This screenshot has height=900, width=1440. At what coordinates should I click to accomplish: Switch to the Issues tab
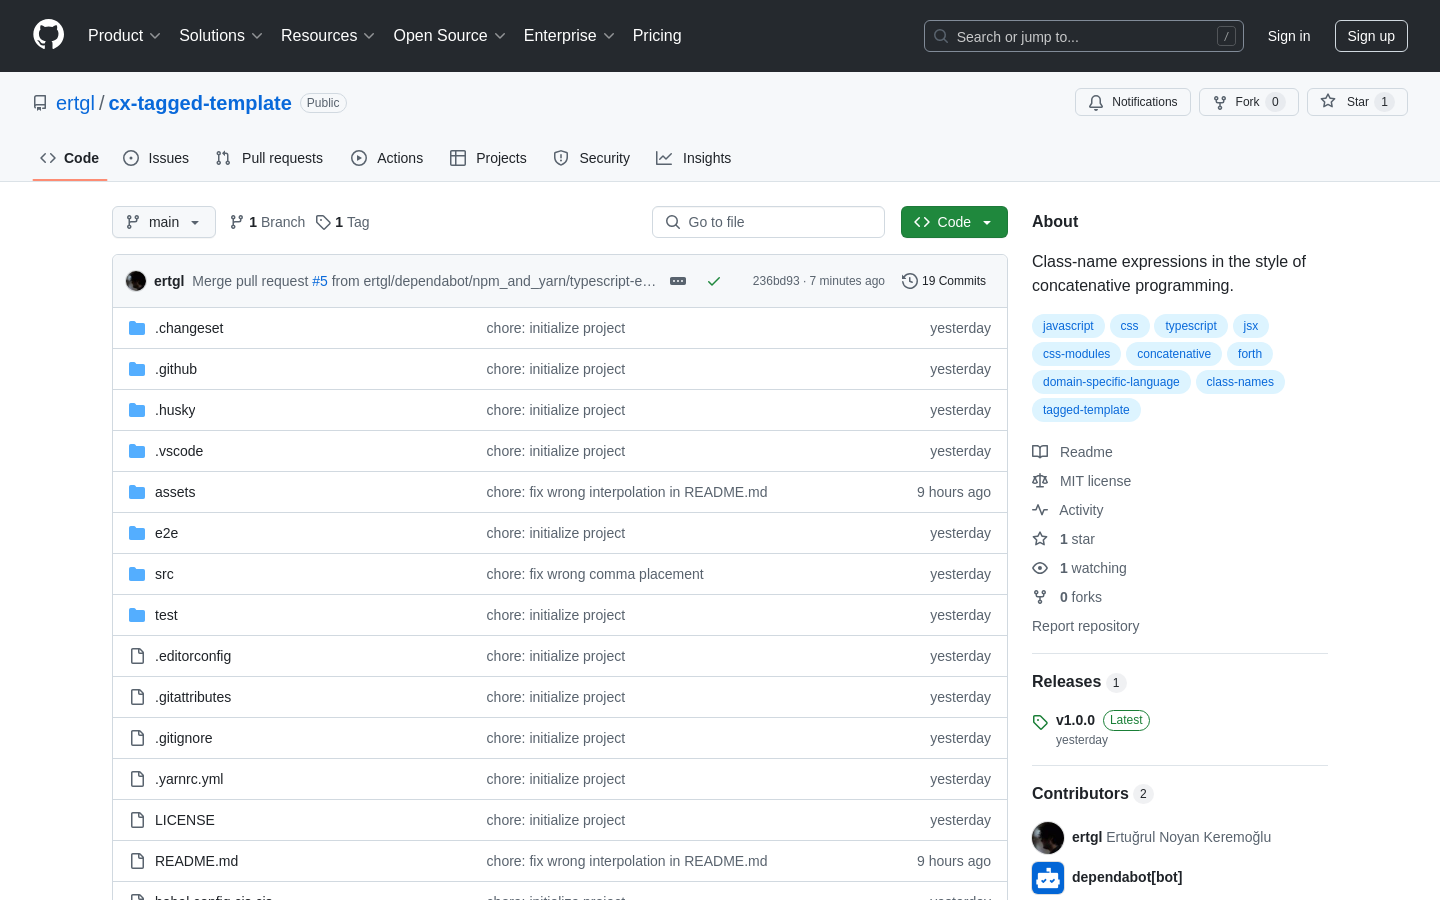156,158
